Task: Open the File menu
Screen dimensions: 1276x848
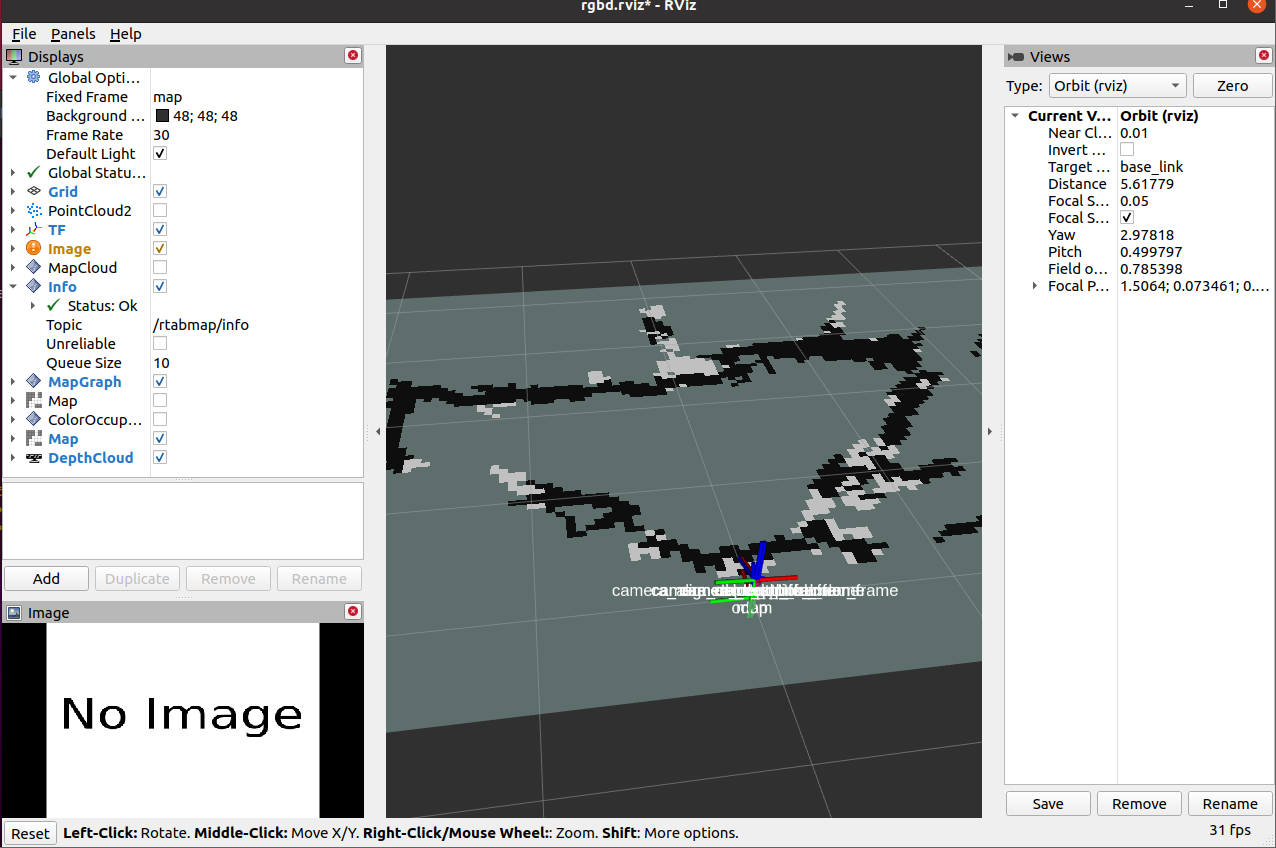Action: pyautogui.click(x=23, y=33)
